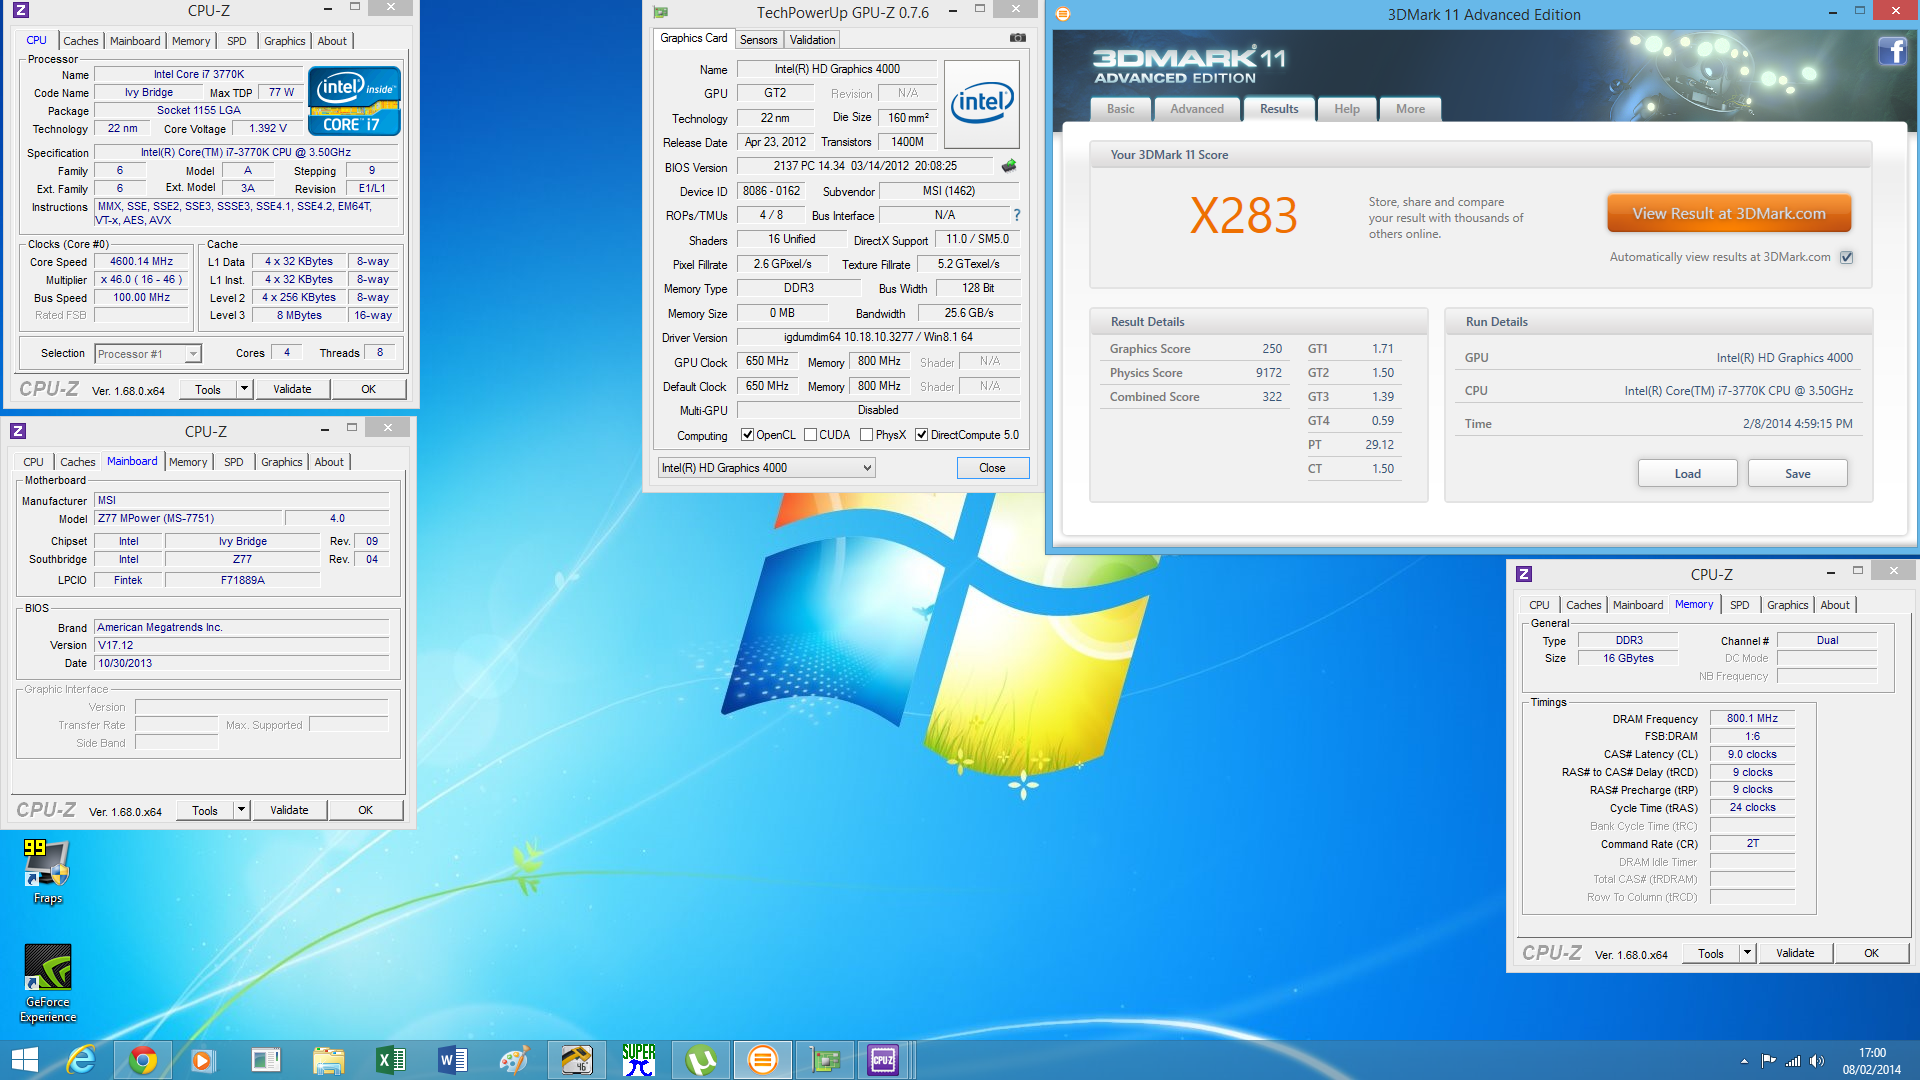Click the Bus Interface question mark icon
The height and width of the screenshot is (1080, 1920).
click(1016, 215)
